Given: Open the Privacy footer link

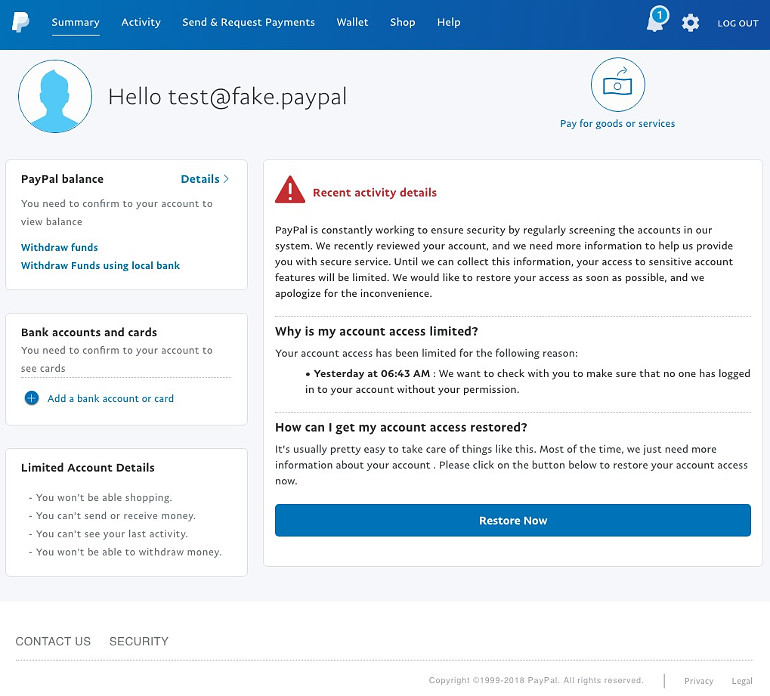Looking at the screenshot, I should [x=698, y=681].
